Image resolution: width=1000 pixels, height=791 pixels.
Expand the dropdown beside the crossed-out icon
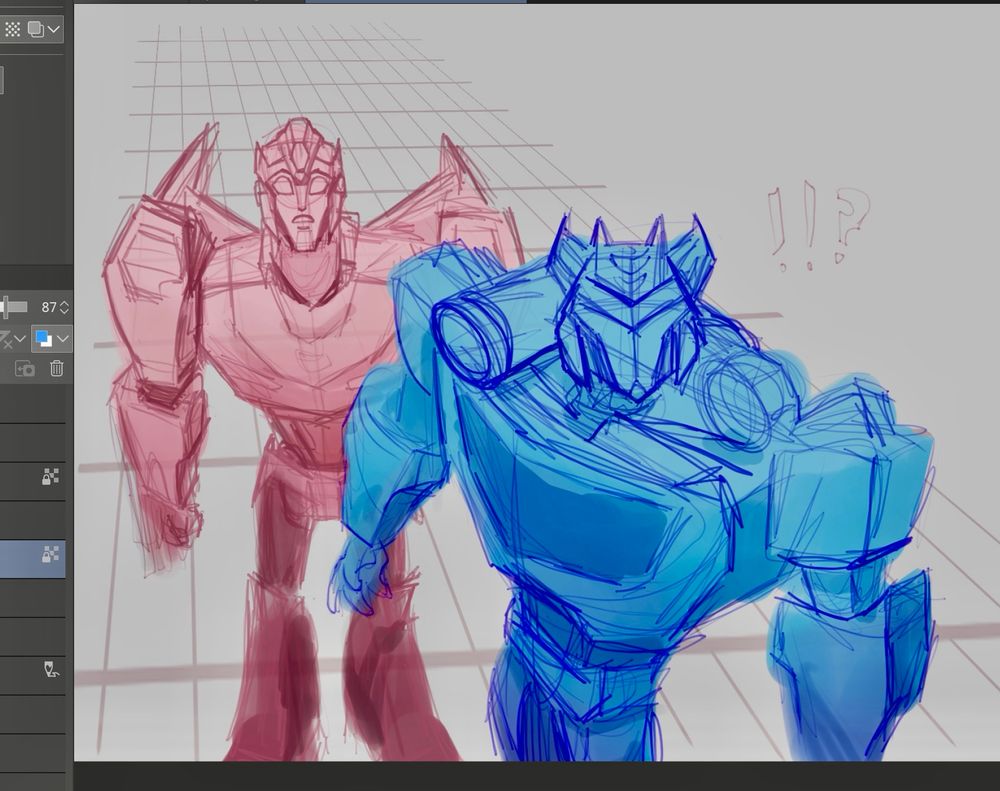coord(20,339)
